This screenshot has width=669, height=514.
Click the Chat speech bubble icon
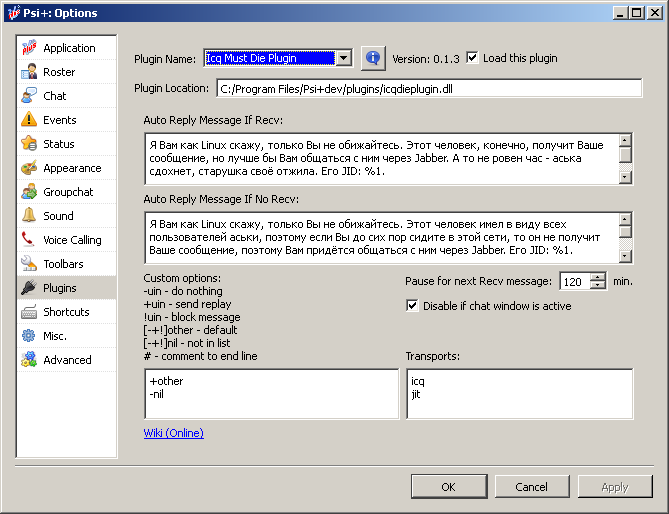click(x=29, y=96)
